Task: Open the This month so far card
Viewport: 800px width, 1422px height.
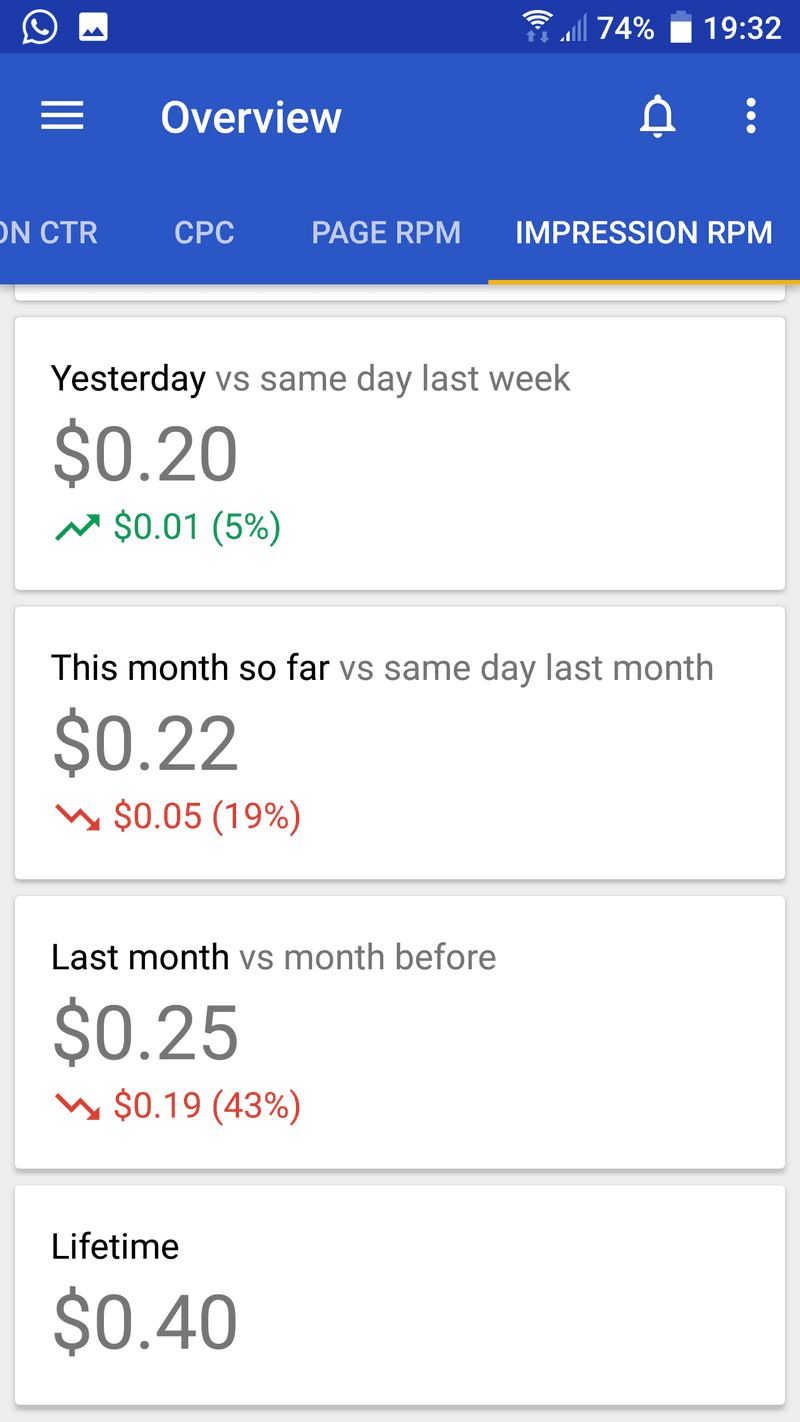Action: (x=400, y=742)
